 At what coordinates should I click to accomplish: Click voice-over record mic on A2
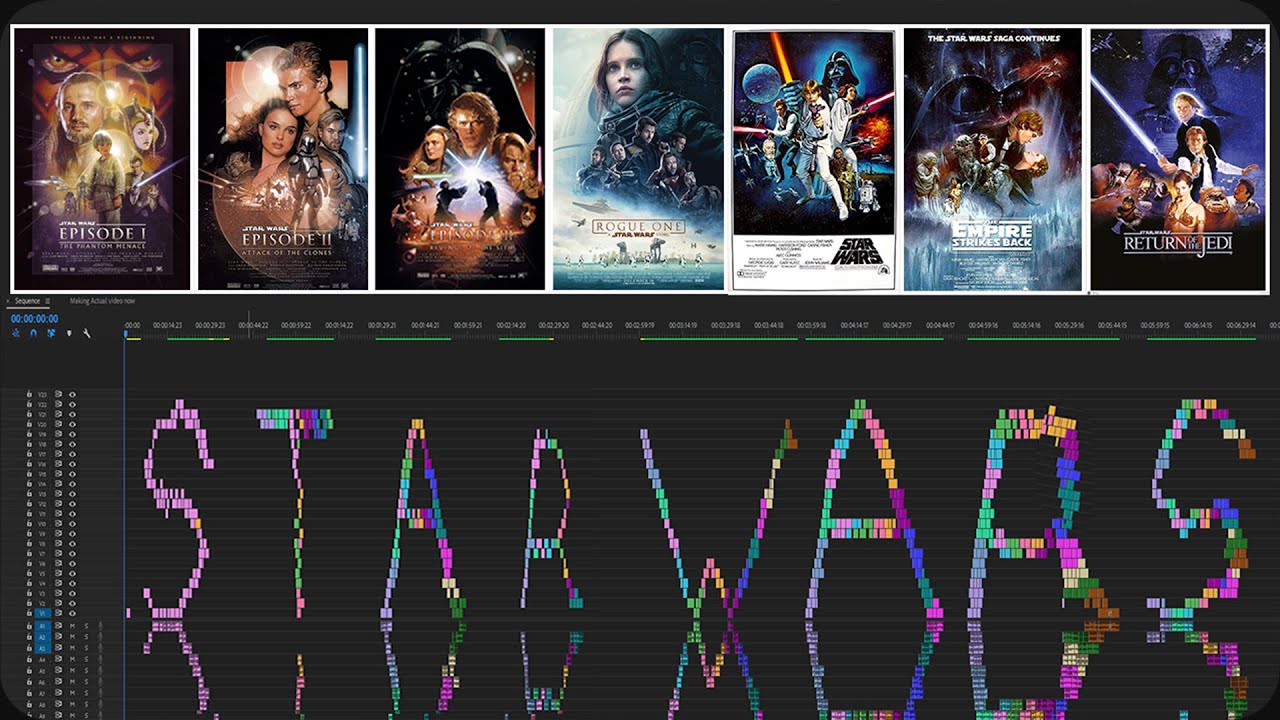100,637
